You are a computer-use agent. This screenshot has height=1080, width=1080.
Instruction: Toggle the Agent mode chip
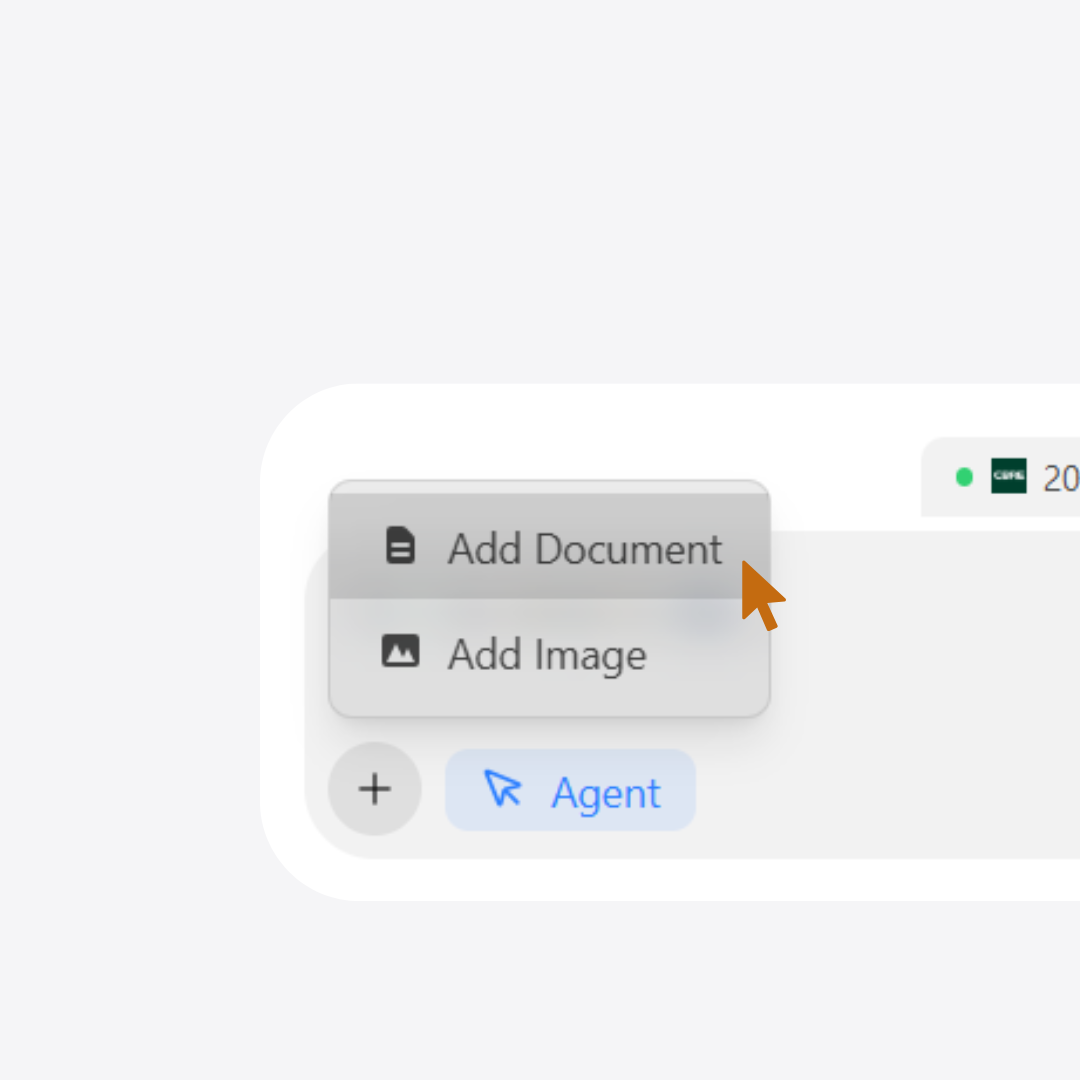click(570, 790)
